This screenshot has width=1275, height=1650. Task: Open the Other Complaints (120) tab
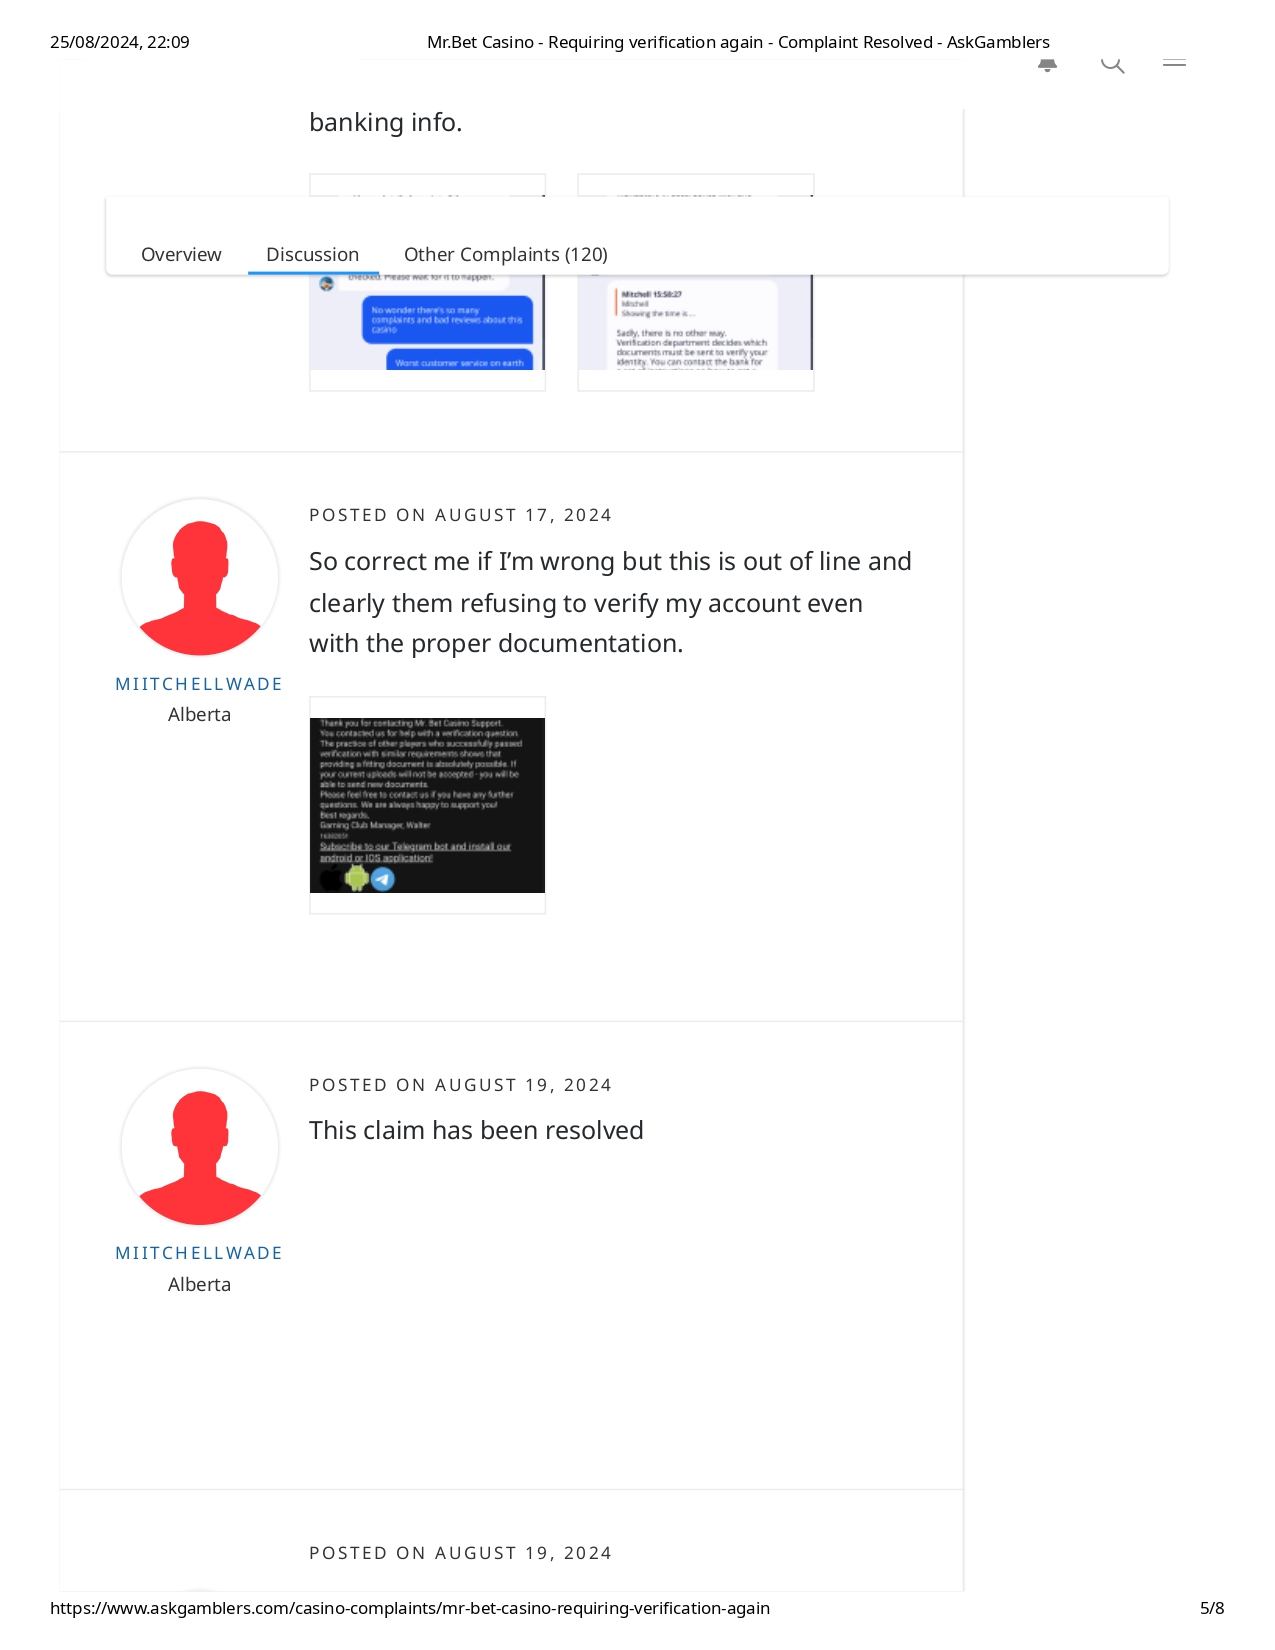505,255
